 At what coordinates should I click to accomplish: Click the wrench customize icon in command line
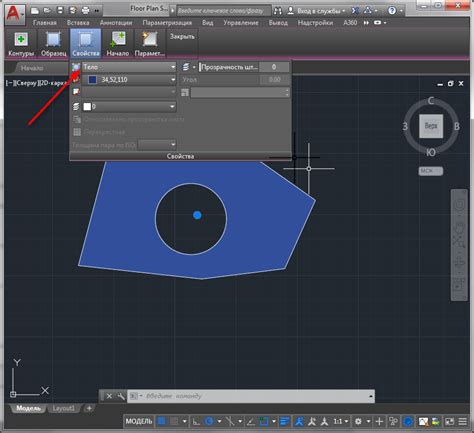tap(121, 396)
